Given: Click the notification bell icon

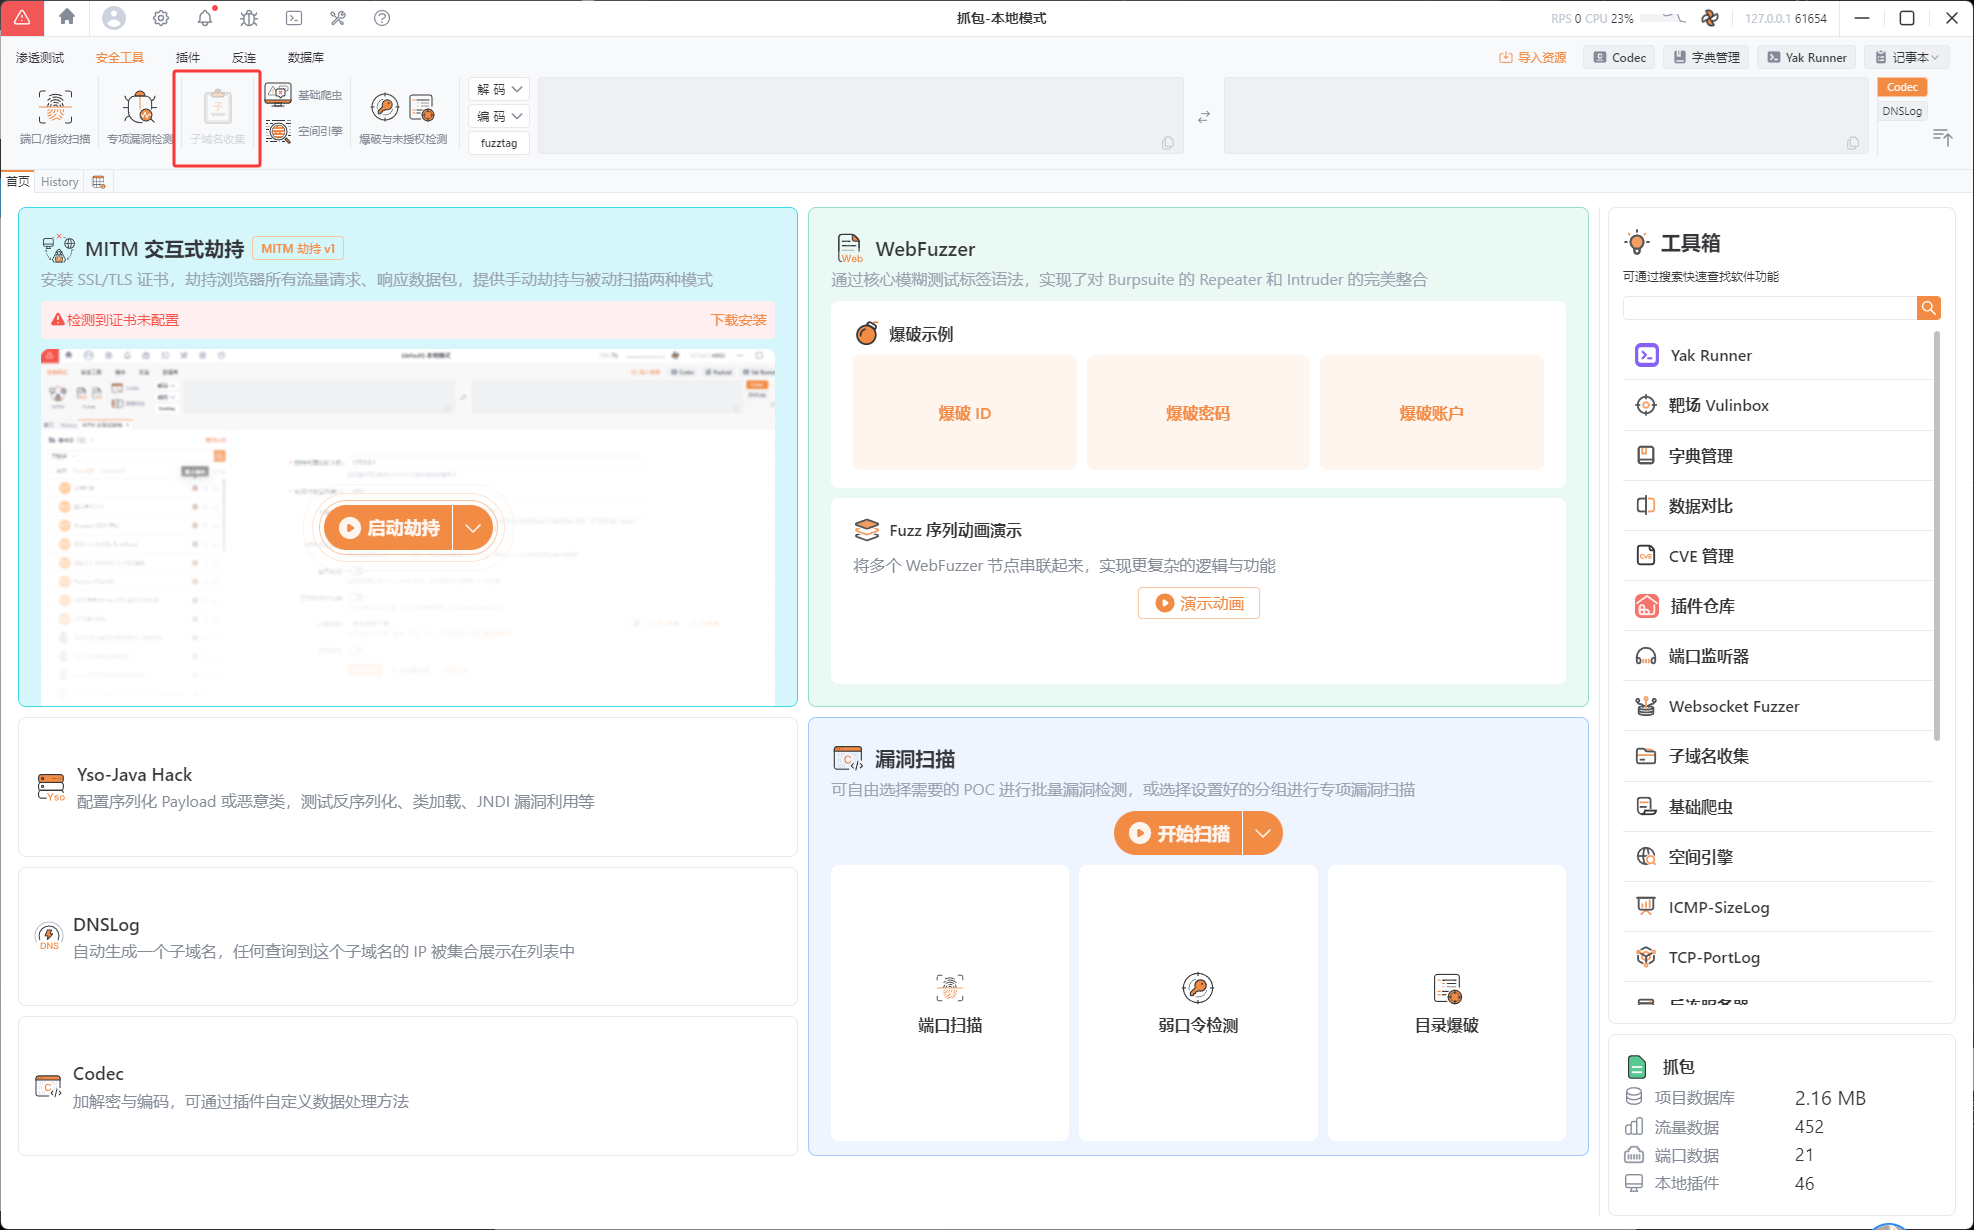Looking at the screenshot, I should pos(205,18).
